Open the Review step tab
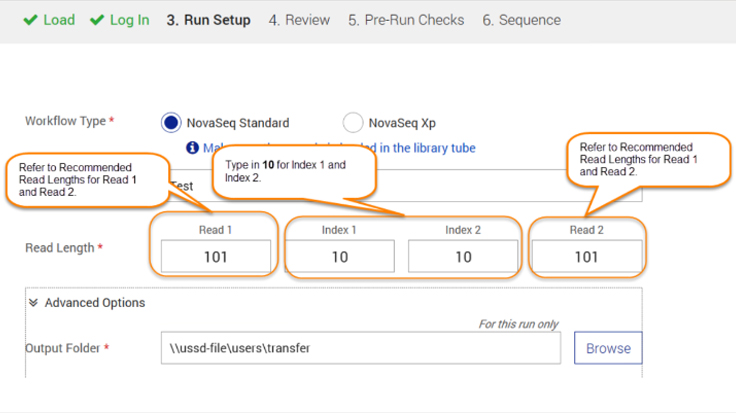736x413 pixels. point(299,20)
